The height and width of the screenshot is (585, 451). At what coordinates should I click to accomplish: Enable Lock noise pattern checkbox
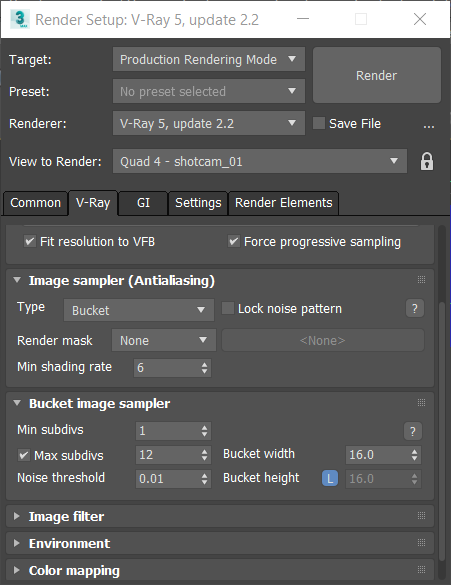pos(228,308)
